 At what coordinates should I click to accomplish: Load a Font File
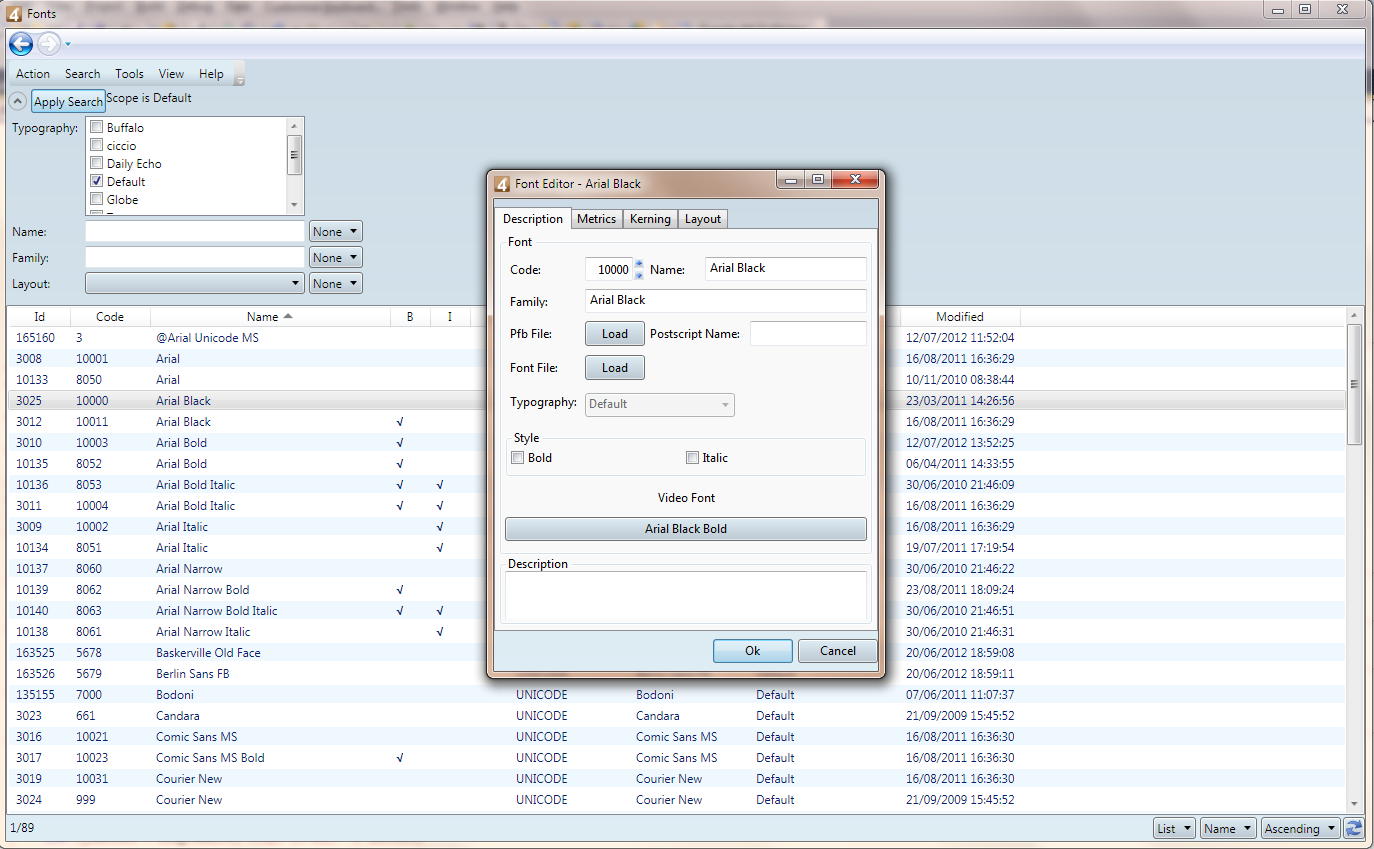[x=615, y=368]
